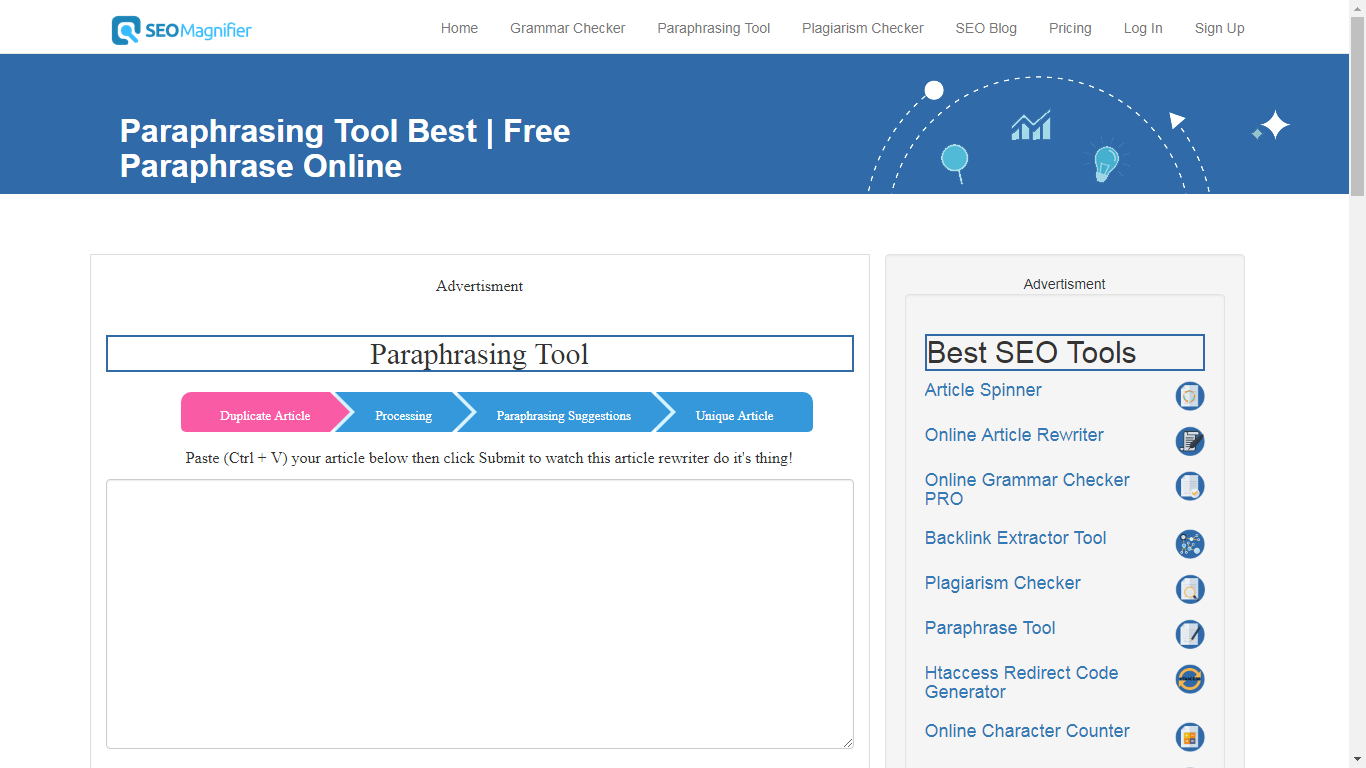1366x768 pixels.
Task: Select the Processing step
Action: pyautogui.click(x=403, y=412)
